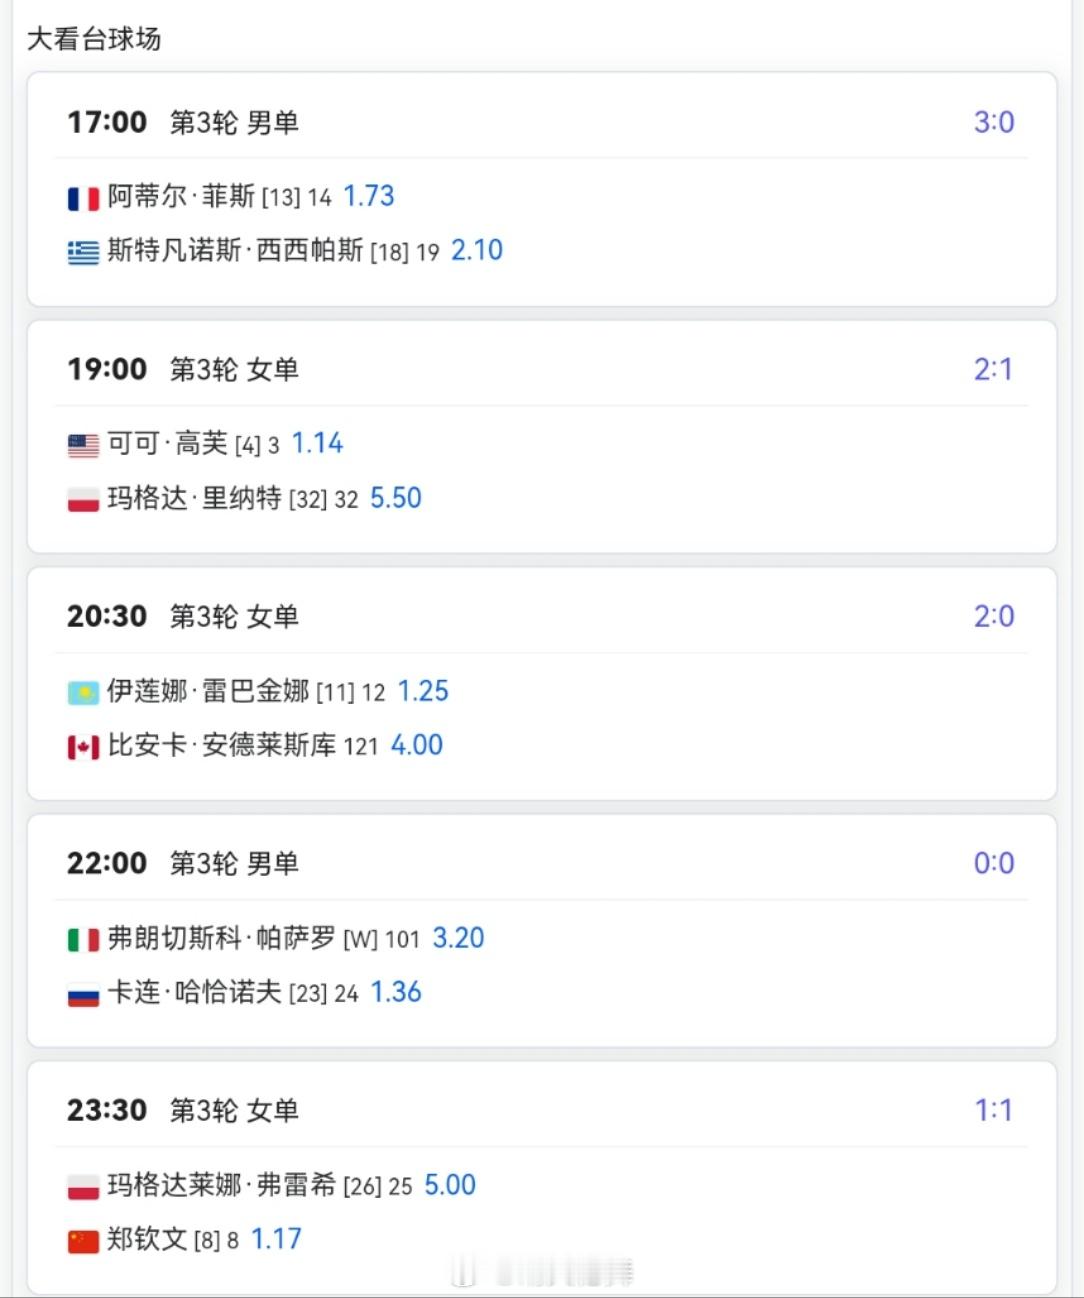Click the Russian flag beside 哈恰诺夫
The image size is (1084, 1298).
tap(83, 994)
